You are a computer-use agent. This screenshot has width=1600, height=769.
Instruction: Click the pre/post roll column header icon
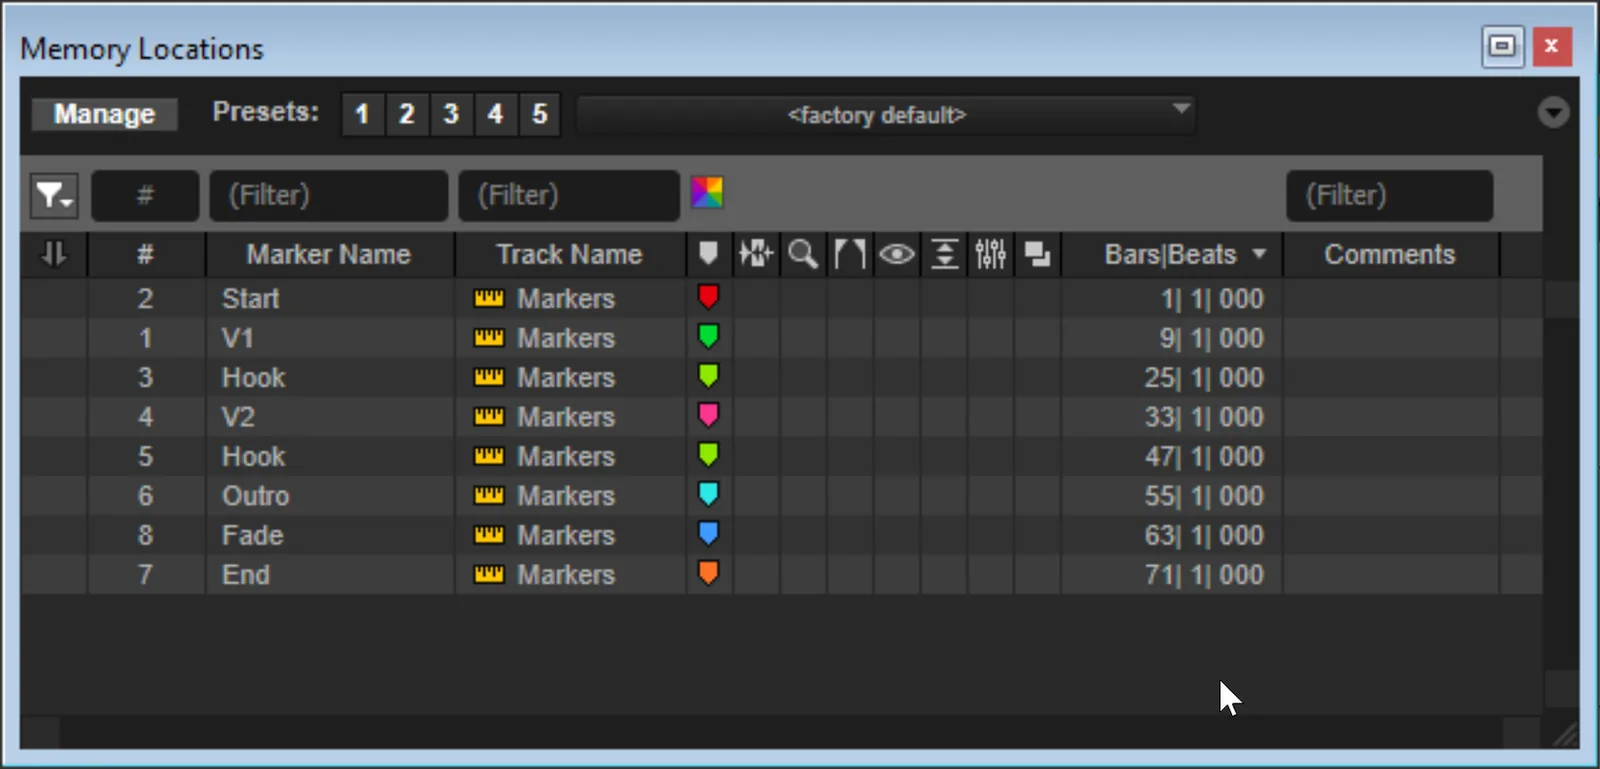pos(850,254)
